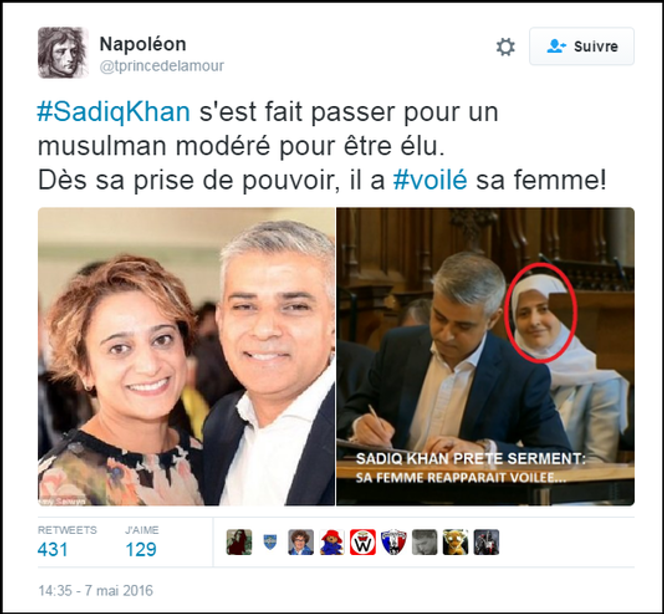This screenshot has height=614, width=664.
Task: Open the Paddington bear avatar
Action: [332, 542]
